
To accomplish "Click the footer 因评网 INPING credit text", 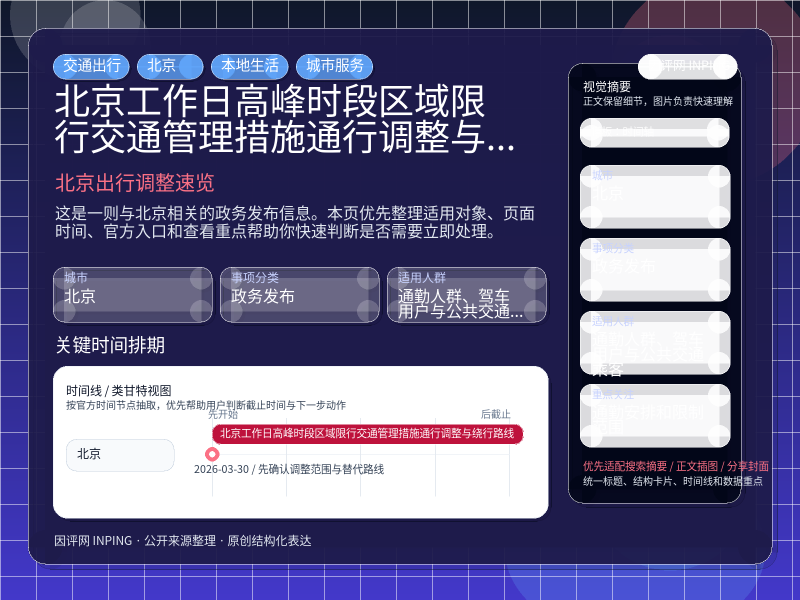I will [93, 541].
